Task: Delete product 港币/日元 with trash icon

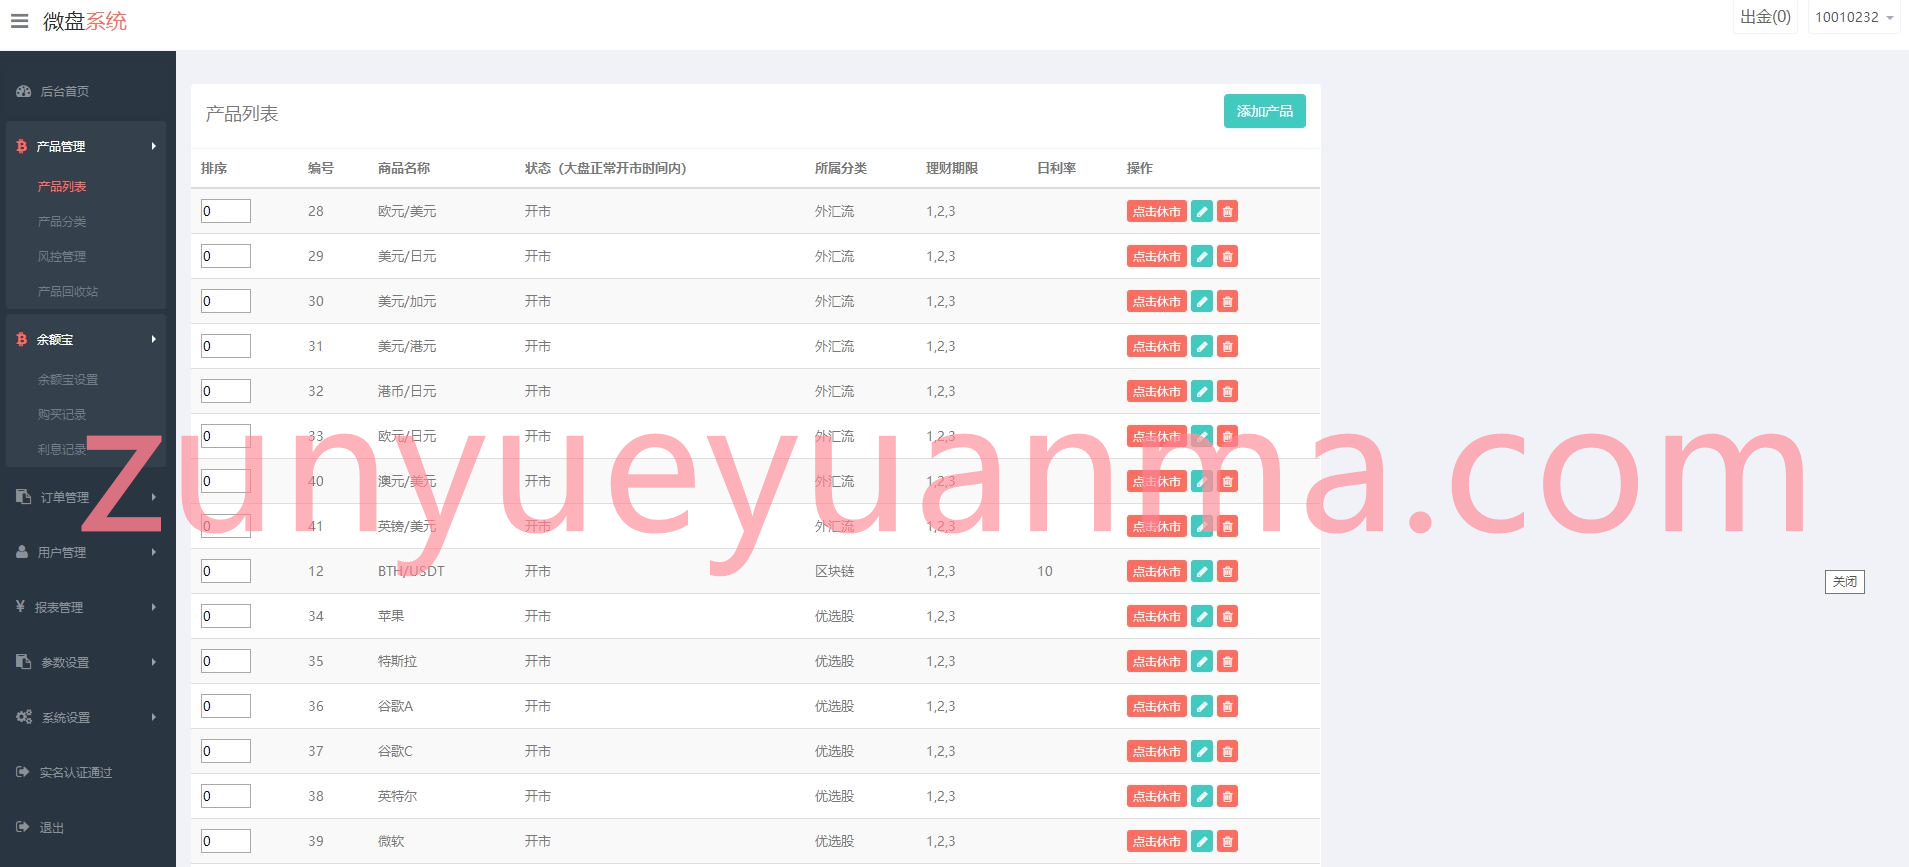Action: point(1227,391)
